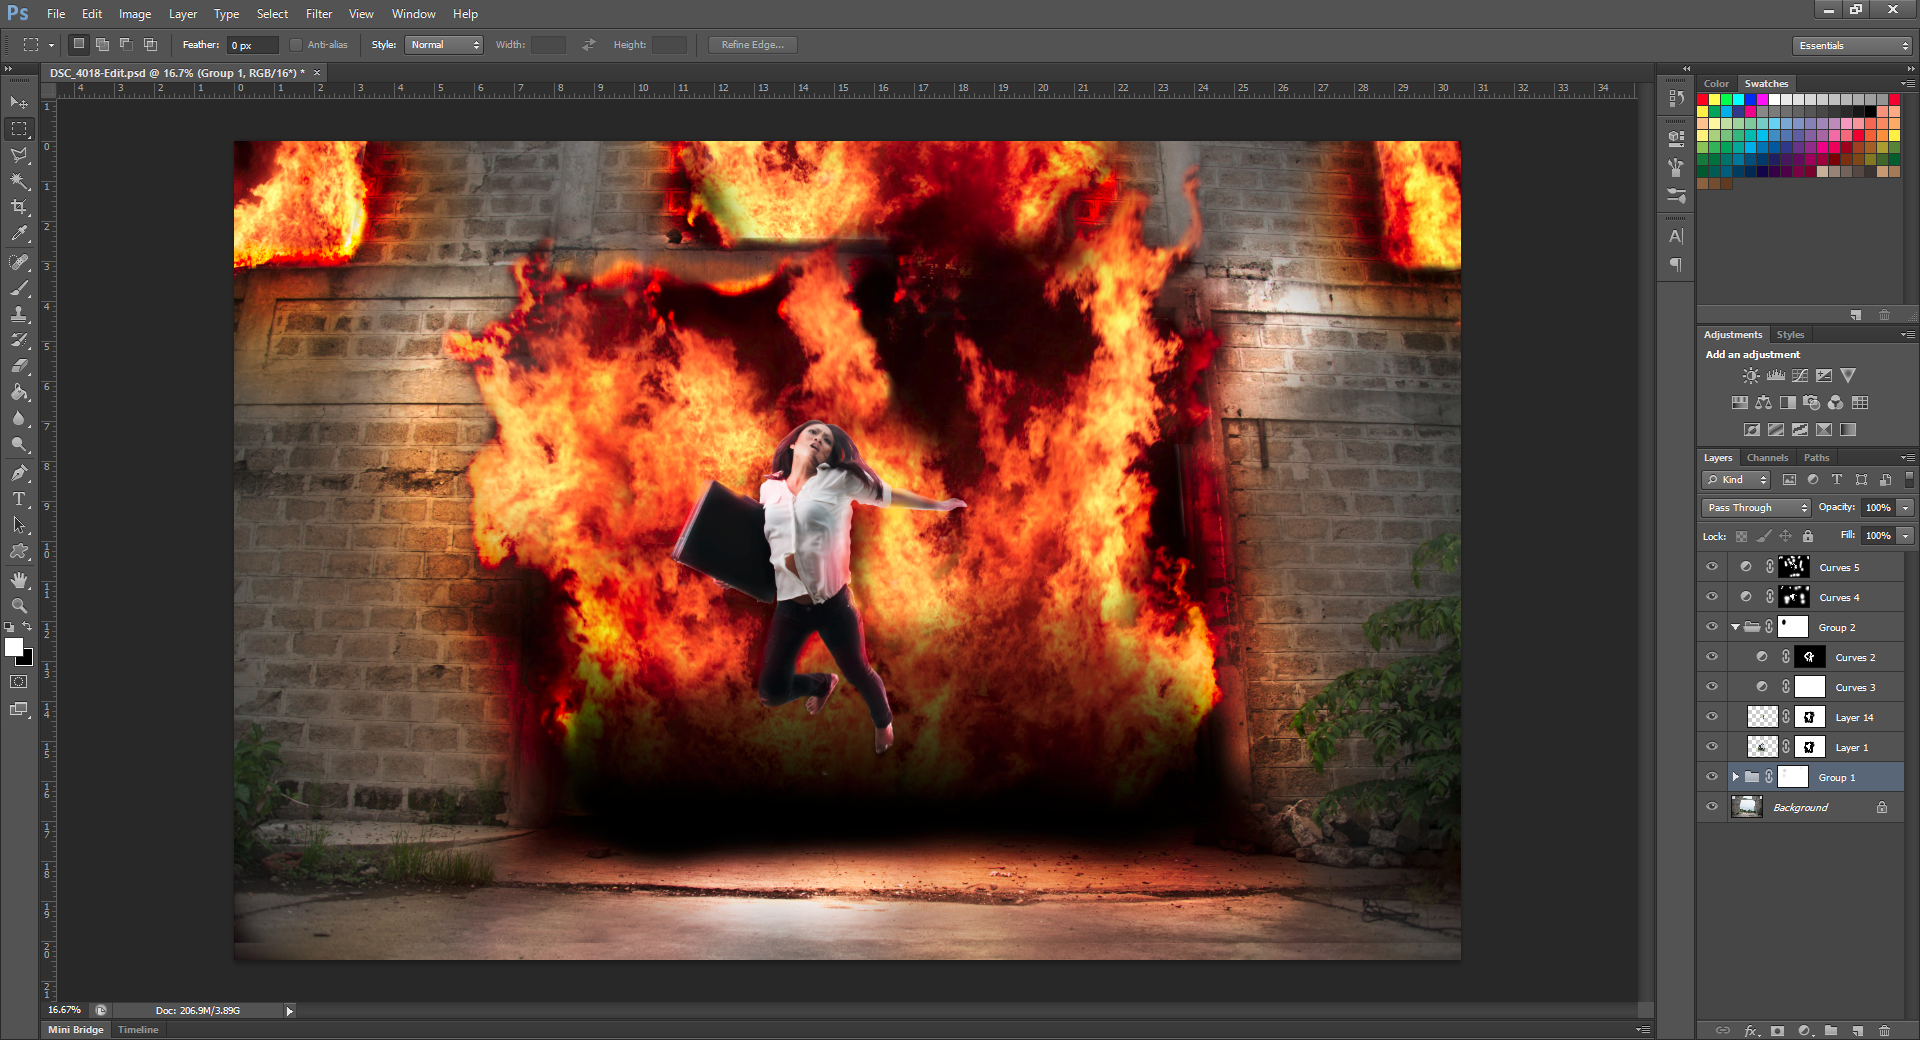Hide the Curves 3 layer
The image size is (1920, 1040).
pyautogui.click(x=1712, y=687)
